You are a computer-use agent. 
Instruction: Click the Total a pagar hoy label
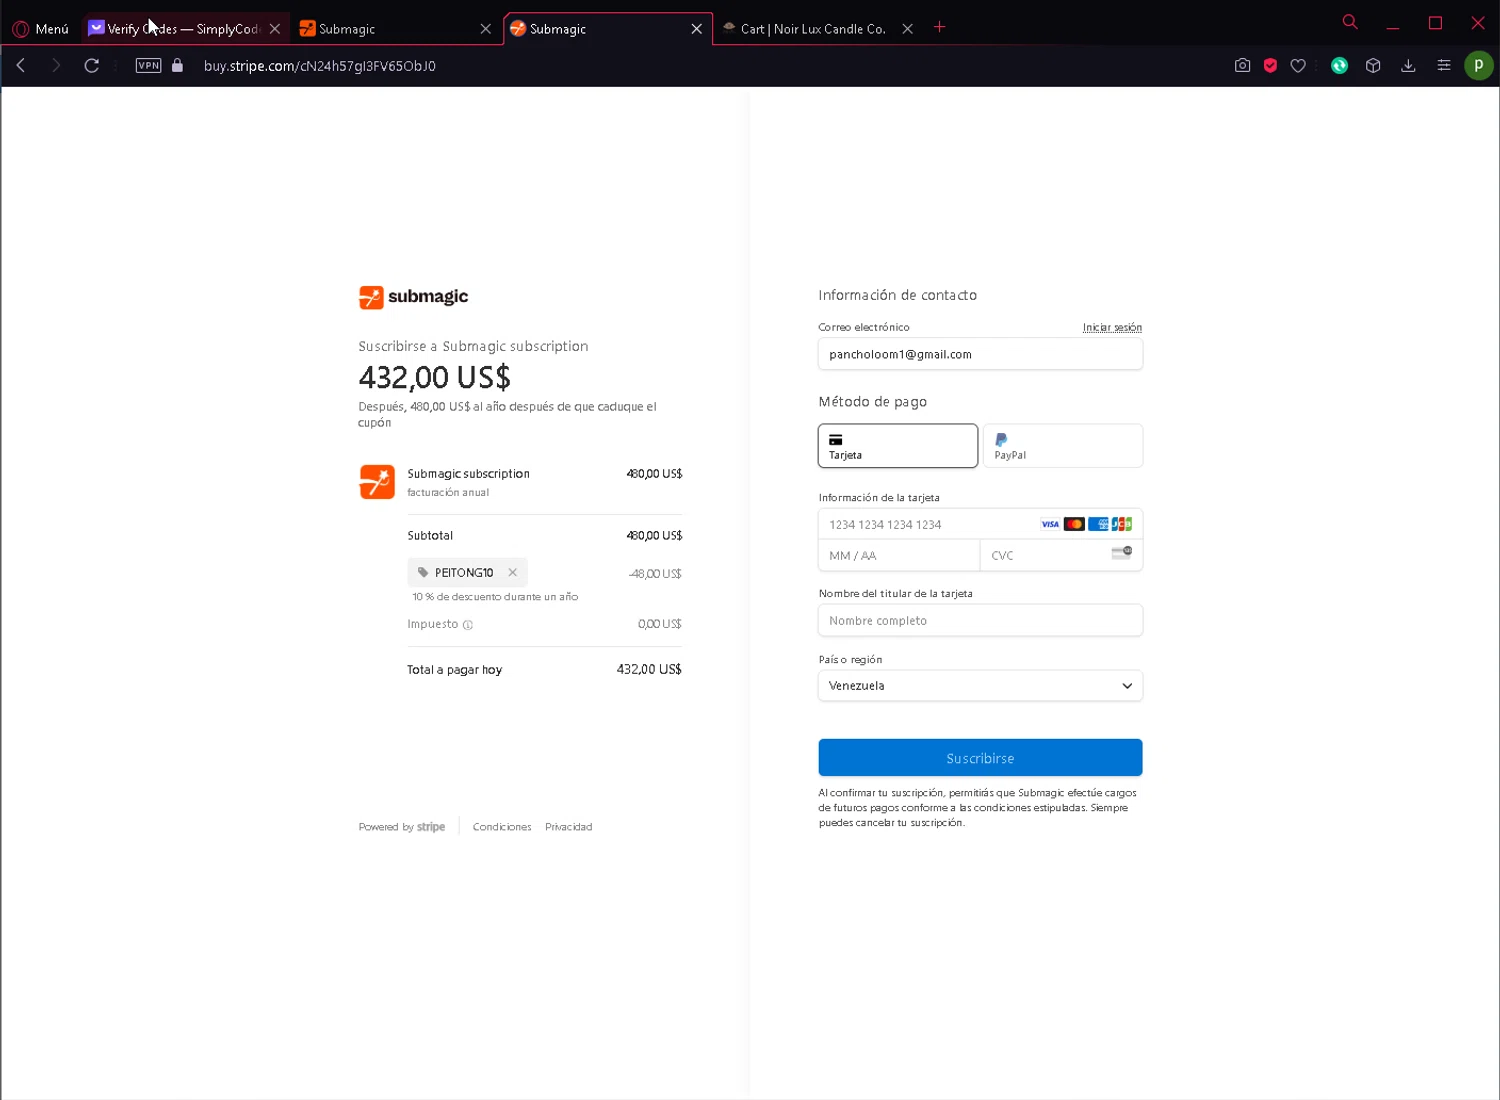pos(455,670)
